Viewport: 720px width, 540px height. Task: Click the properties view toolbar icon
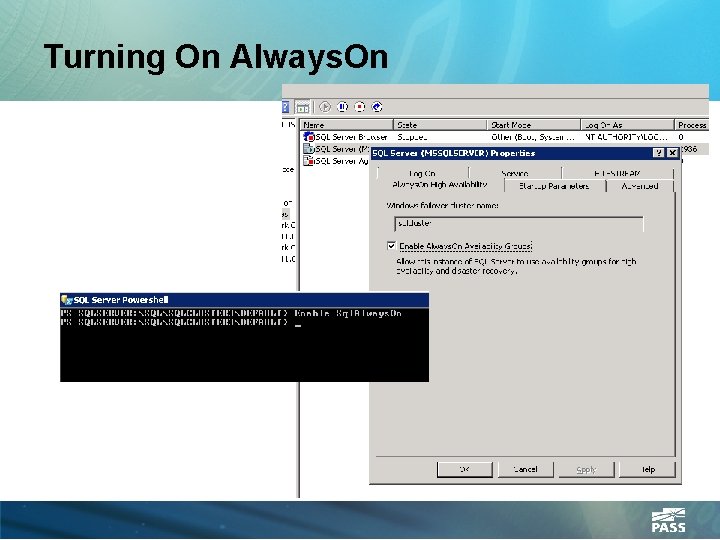click(303, 107)
